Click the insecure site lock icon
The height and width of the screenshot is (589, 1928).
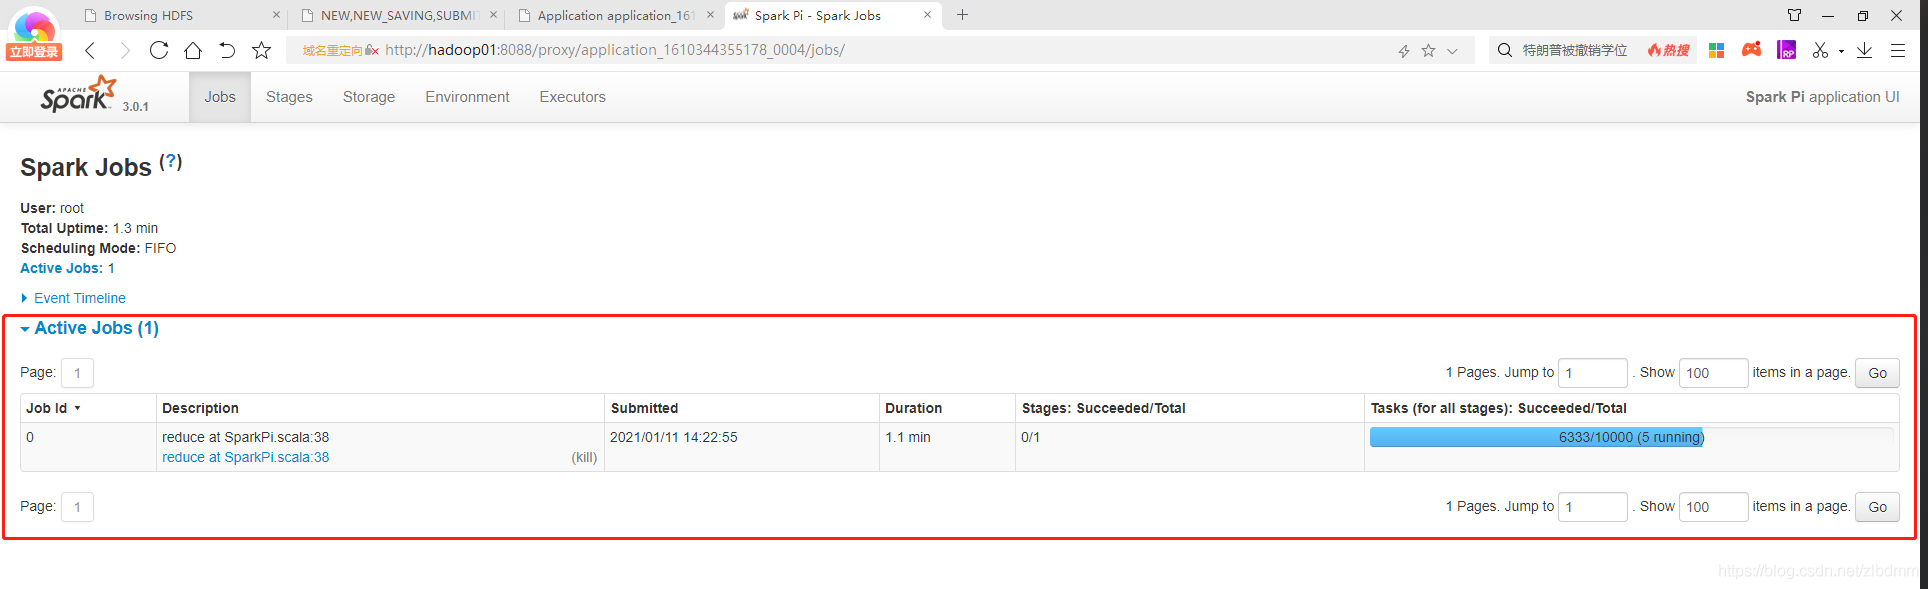pos(371,50)
